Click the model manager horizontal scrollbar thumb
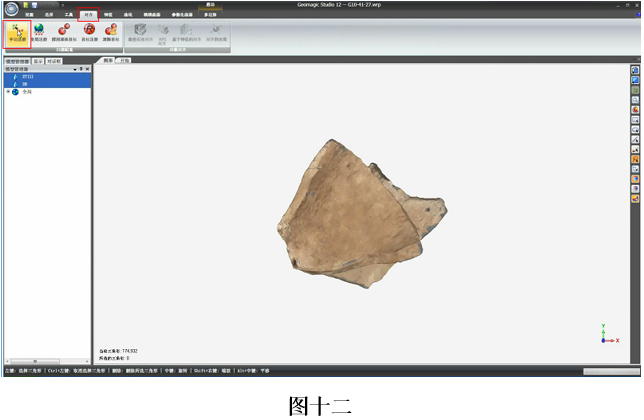 pos(35,362)
